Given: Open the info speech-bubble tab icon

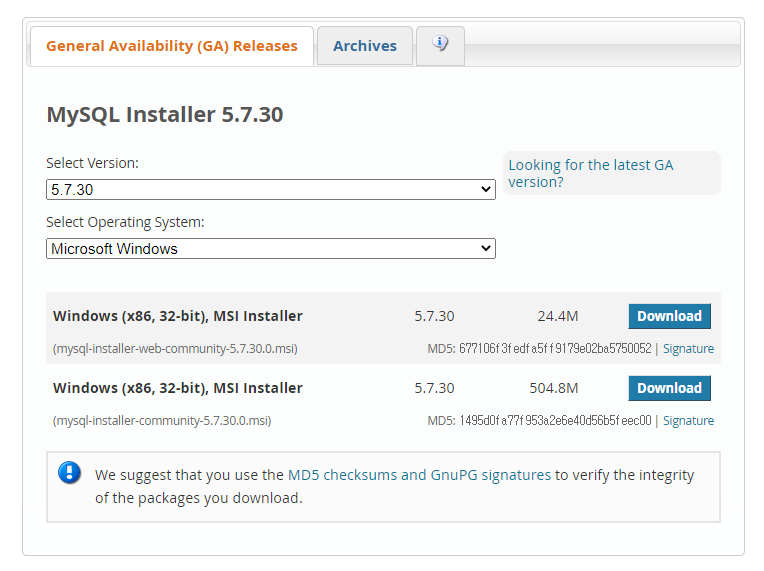Looking at the screenshot, I should point(440,44).
